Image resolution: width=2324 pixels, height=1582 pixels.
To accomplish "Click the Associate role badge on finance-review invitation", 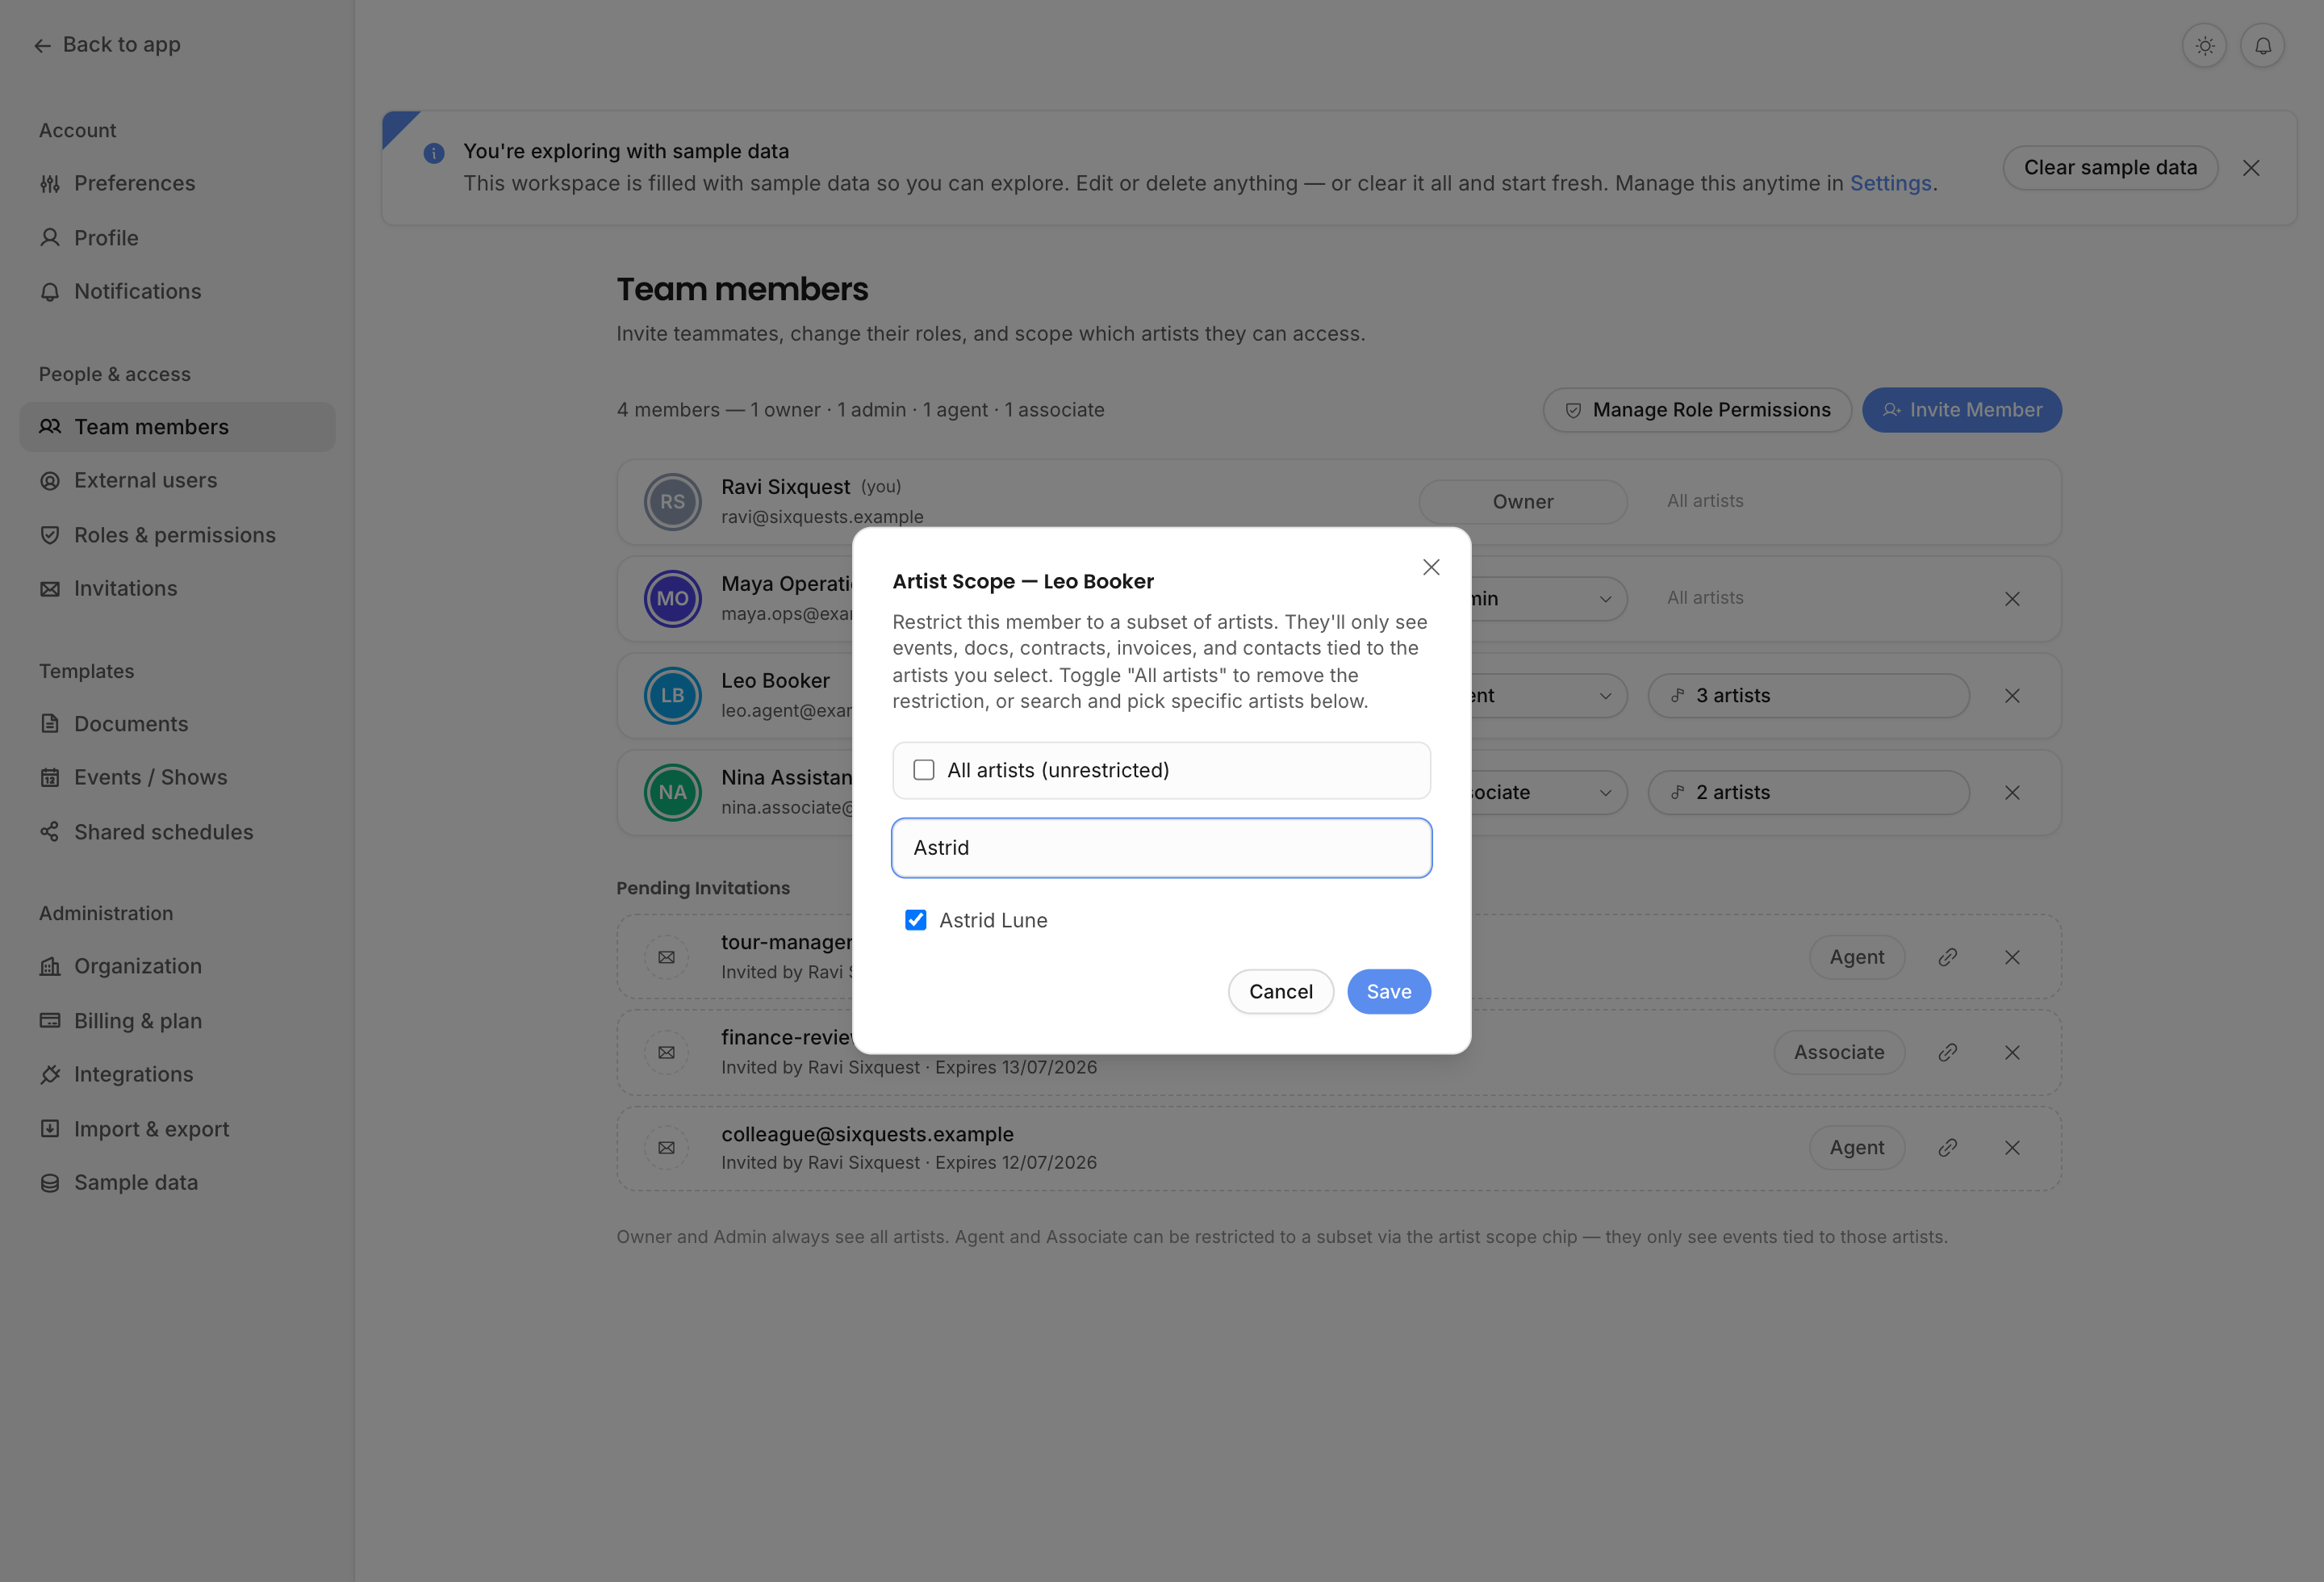I will pyautogui.click(x=1838, y=1052).
